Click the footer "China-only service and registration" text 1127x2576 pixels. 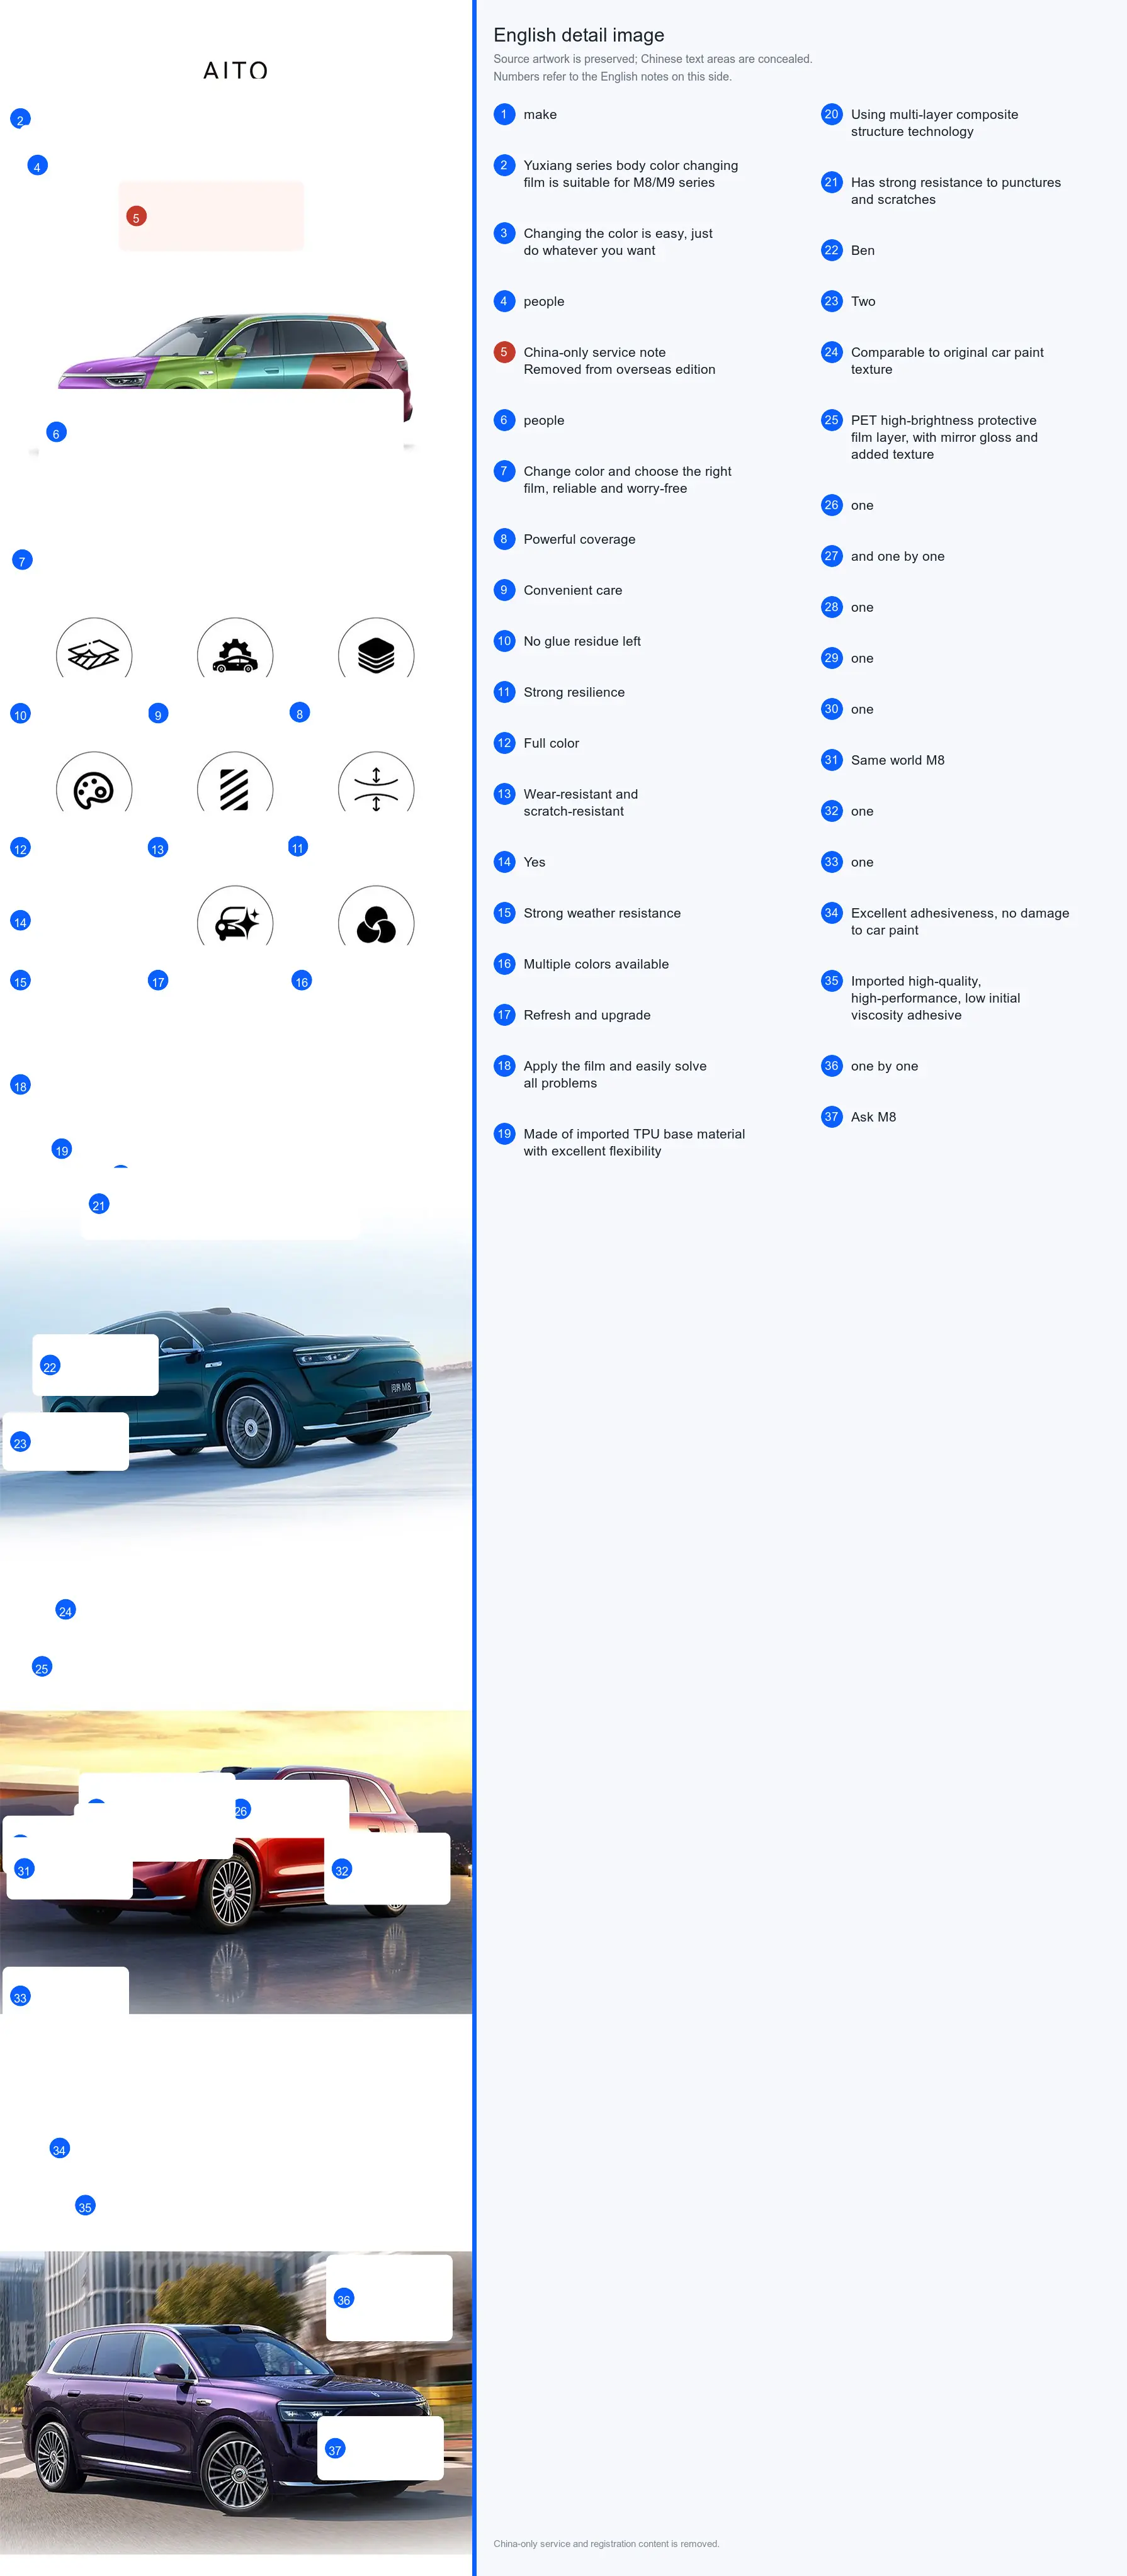pyautogui.click(x=606, y=2543)
